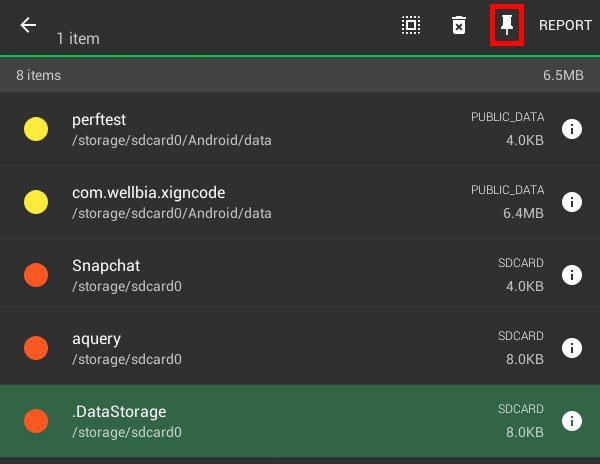Tap orange dot beside Snapchat
The image size is (600, 464).
(x=36, y=275)
